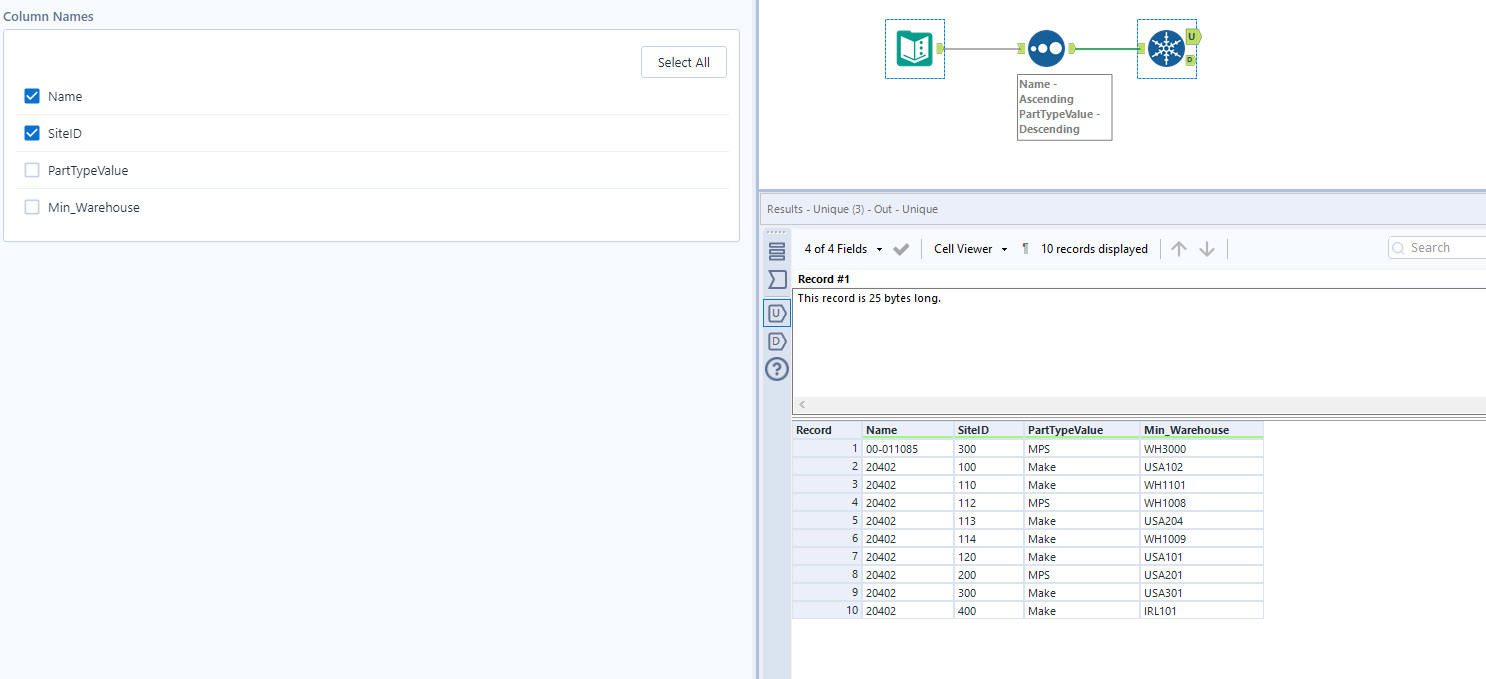
Task: Click the D output anchor of the Unique tool
Action: pyautogui.click(x=1189, y=60)
